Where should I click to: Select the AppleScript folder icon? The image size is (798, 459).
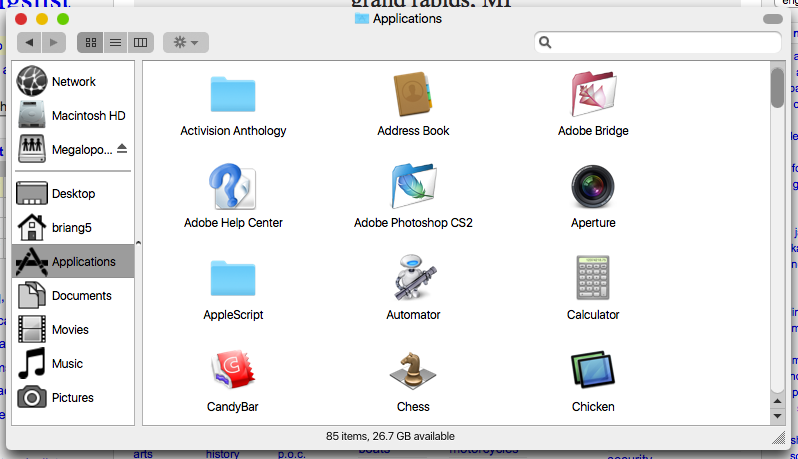(233, 278)
